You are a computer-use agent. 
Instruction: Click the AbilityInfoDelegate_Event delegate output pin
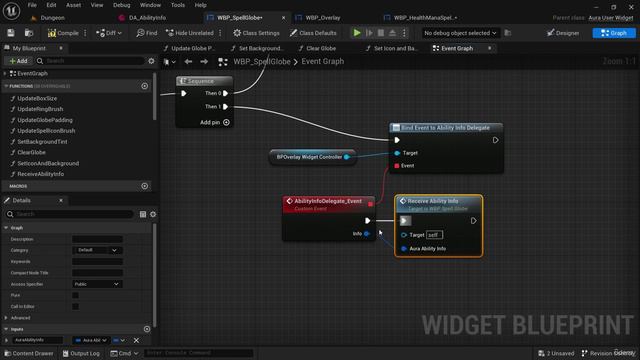[x=370, y=204]
